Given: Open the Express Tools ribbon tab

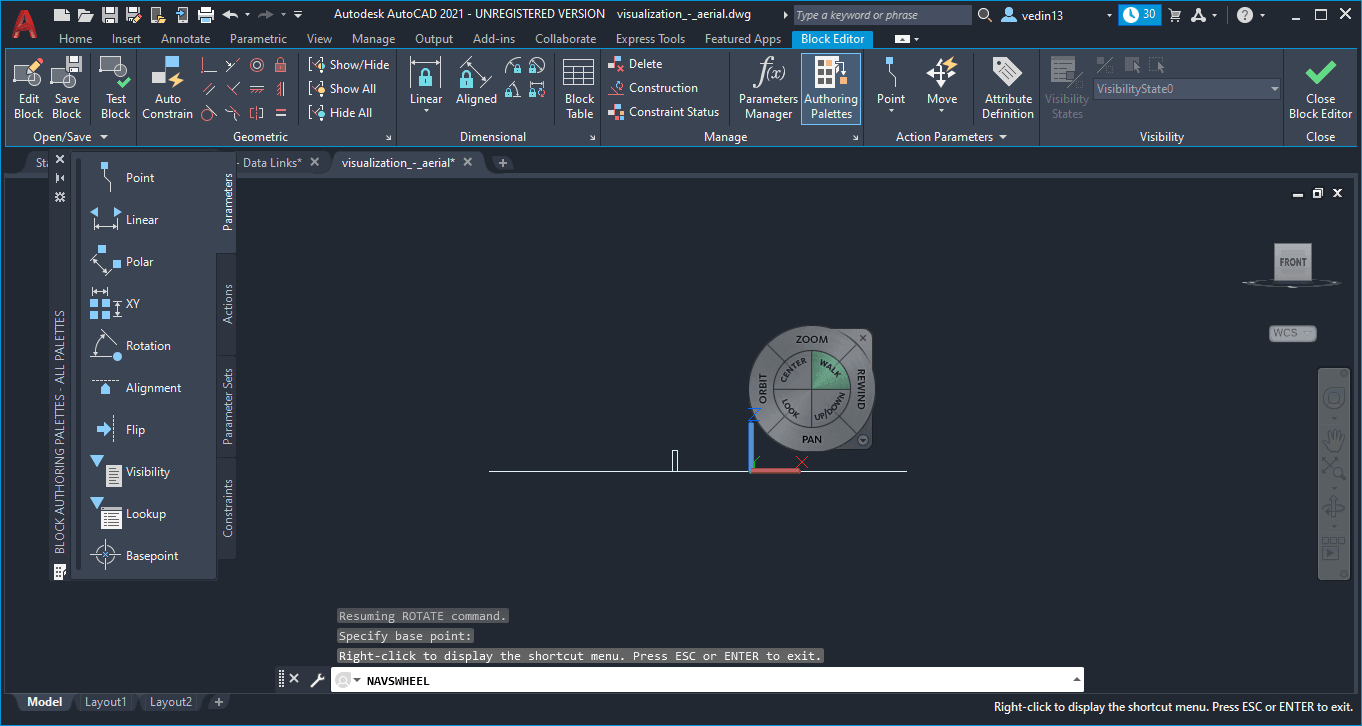Looking at the screenshot, I should click(x=650, y=39).
